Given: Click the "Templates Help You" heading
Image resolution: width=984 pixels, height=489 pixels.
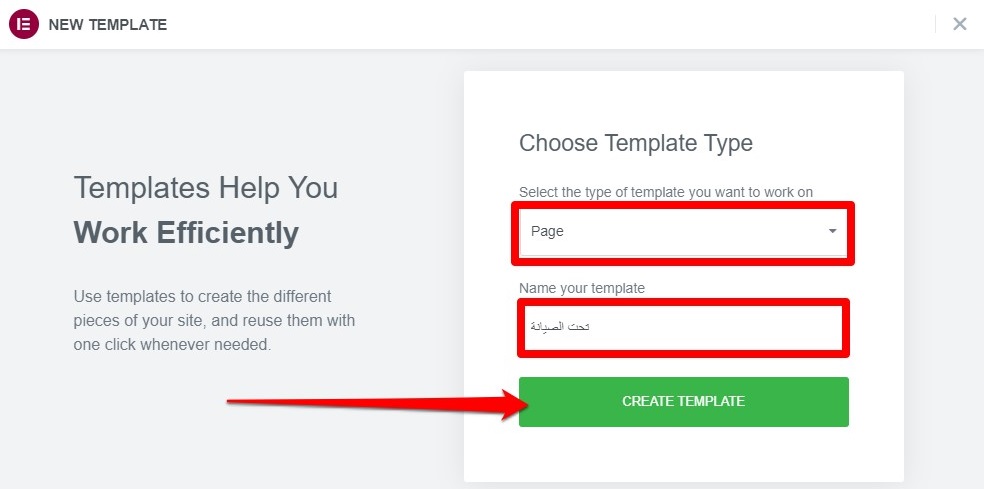Looking at the screenshot, I should 206,188.
